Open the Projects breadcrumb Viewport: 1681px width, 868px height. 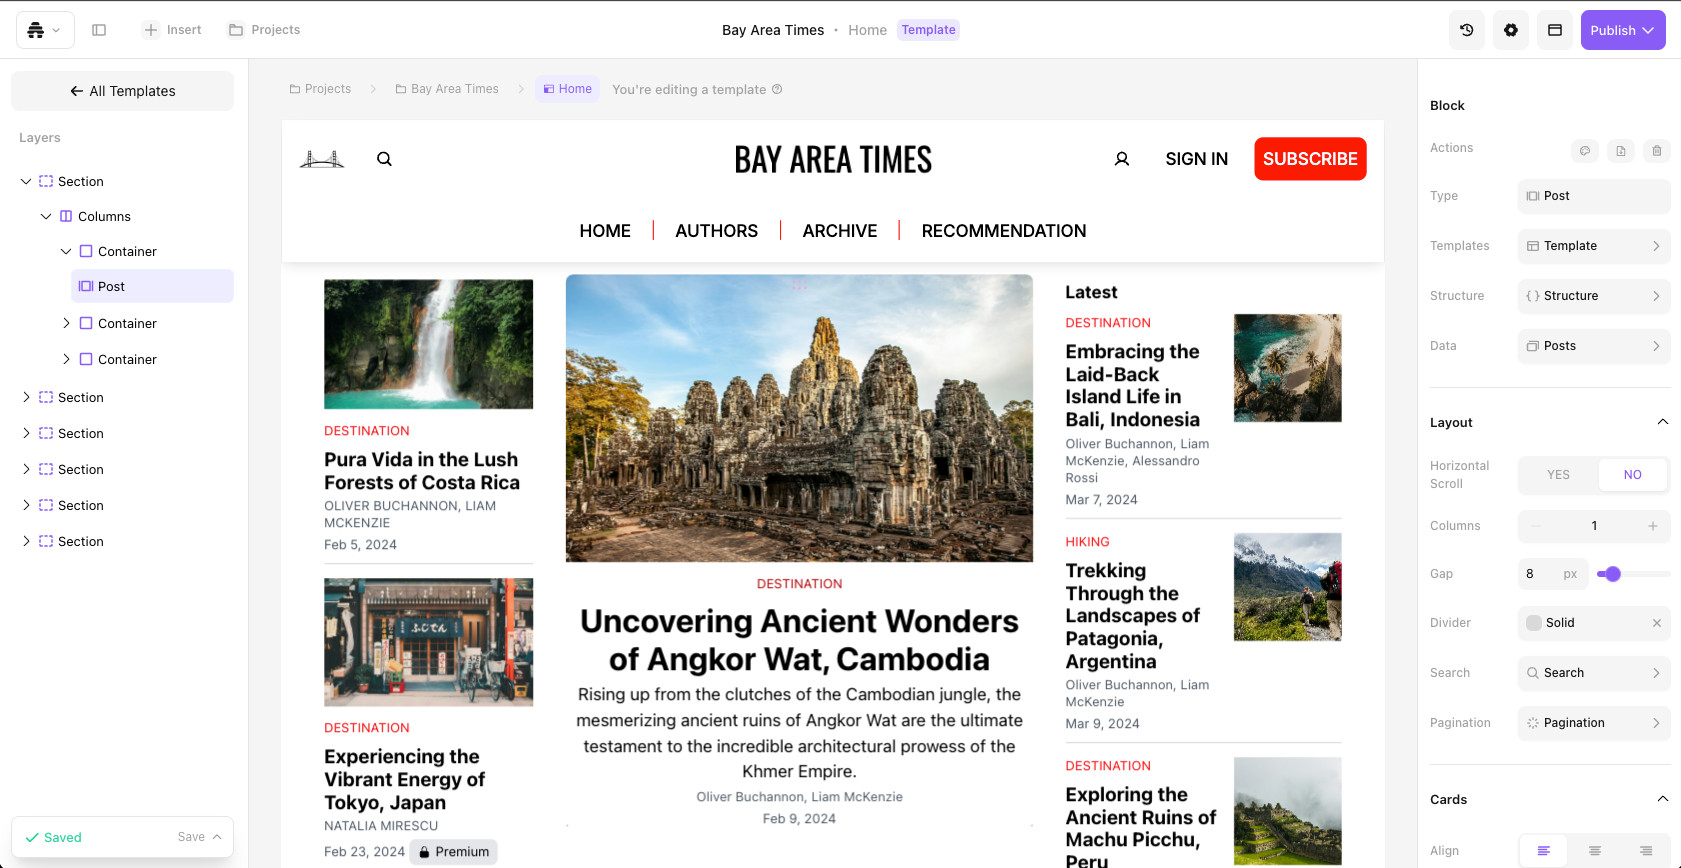pyautogui.click(x=320, y=89)
